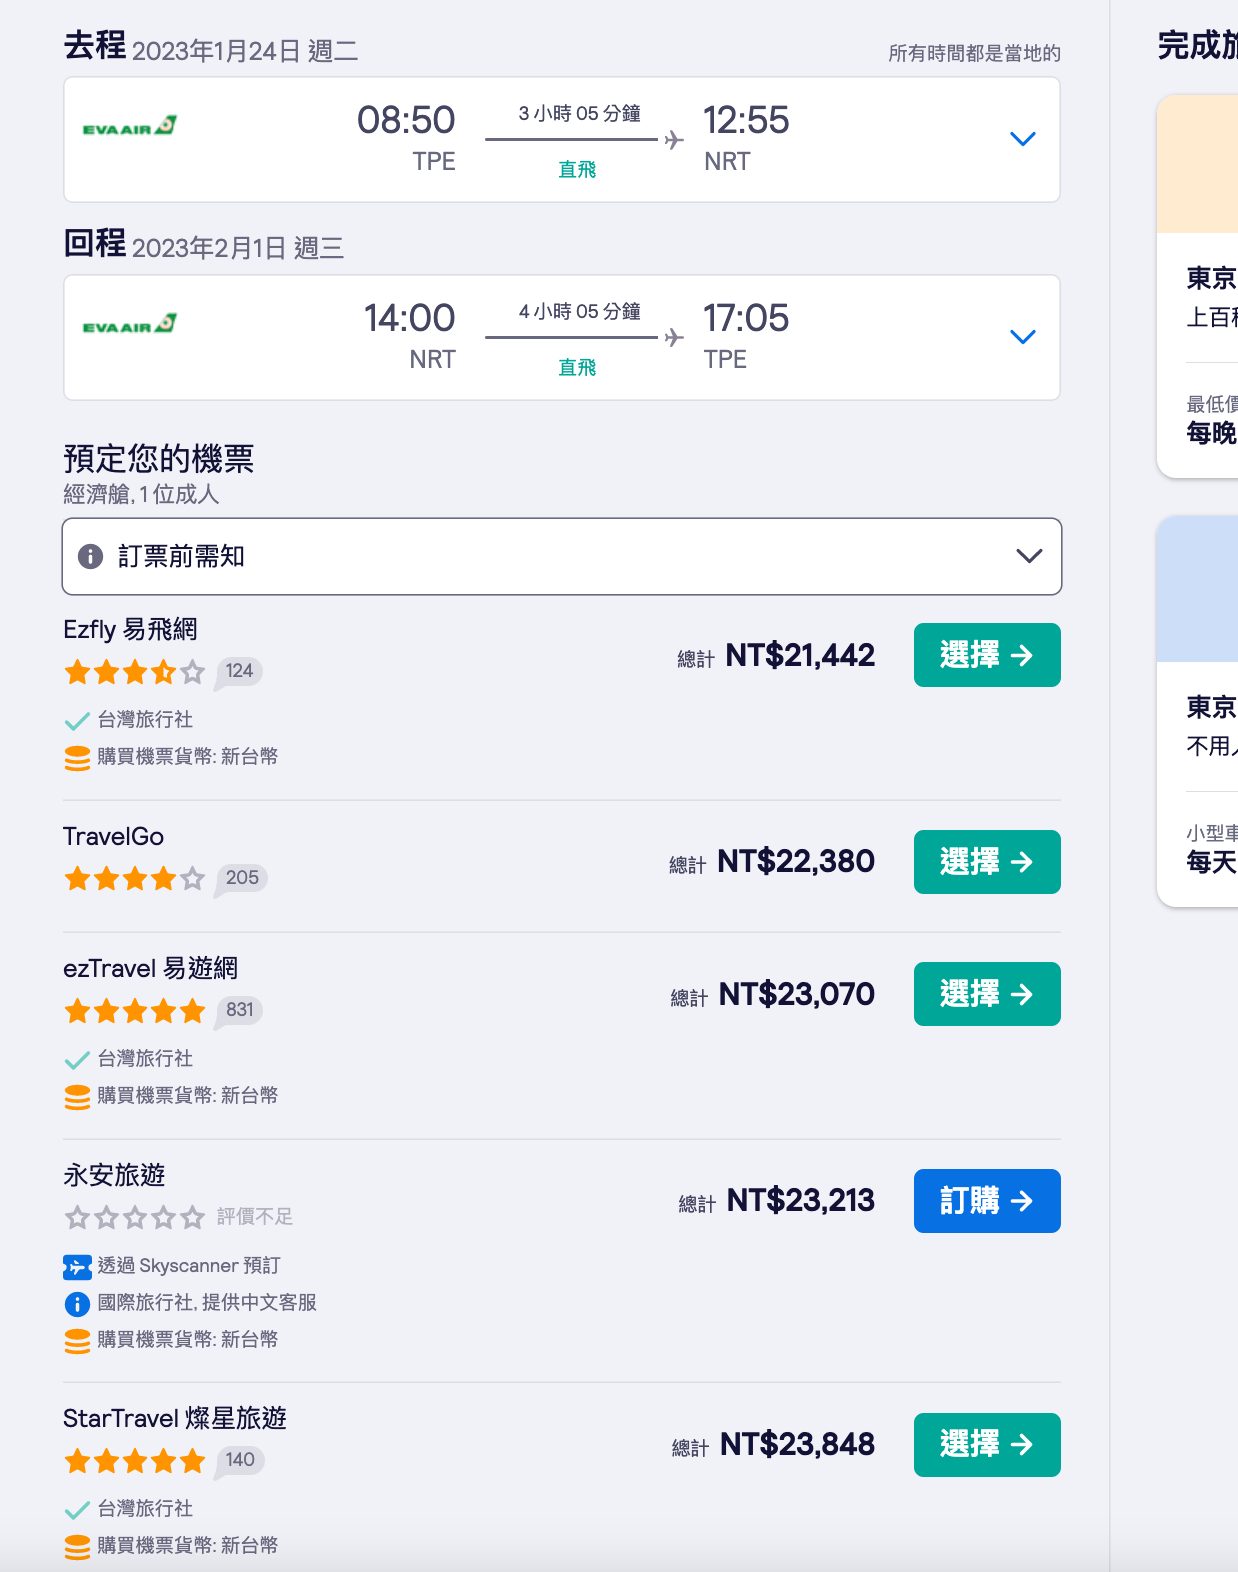Click the ezTravel 台灣旅行社 checkmark icon
Image resolution: width=1238 pixels, height=1572 pixels.
[77, 1060]
